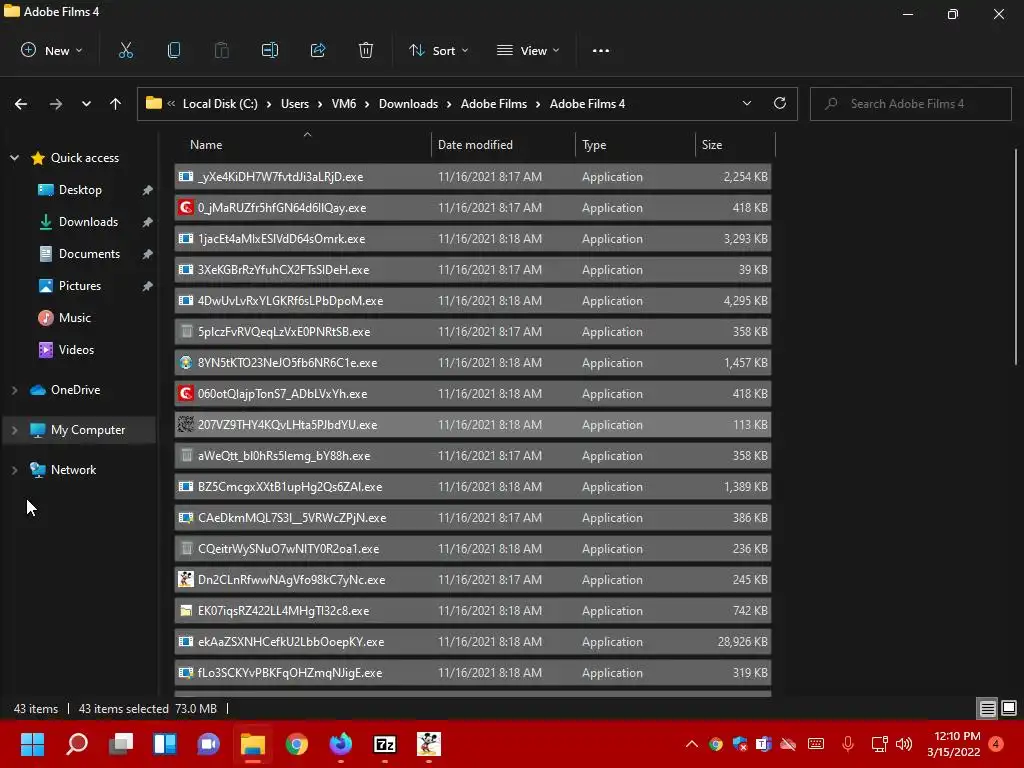The height and width of the screenshot is (768, 1024).
Task: Select file 207VZ9THY4KQvLHta5PJbdYU.exe
Action: [473, 424]
